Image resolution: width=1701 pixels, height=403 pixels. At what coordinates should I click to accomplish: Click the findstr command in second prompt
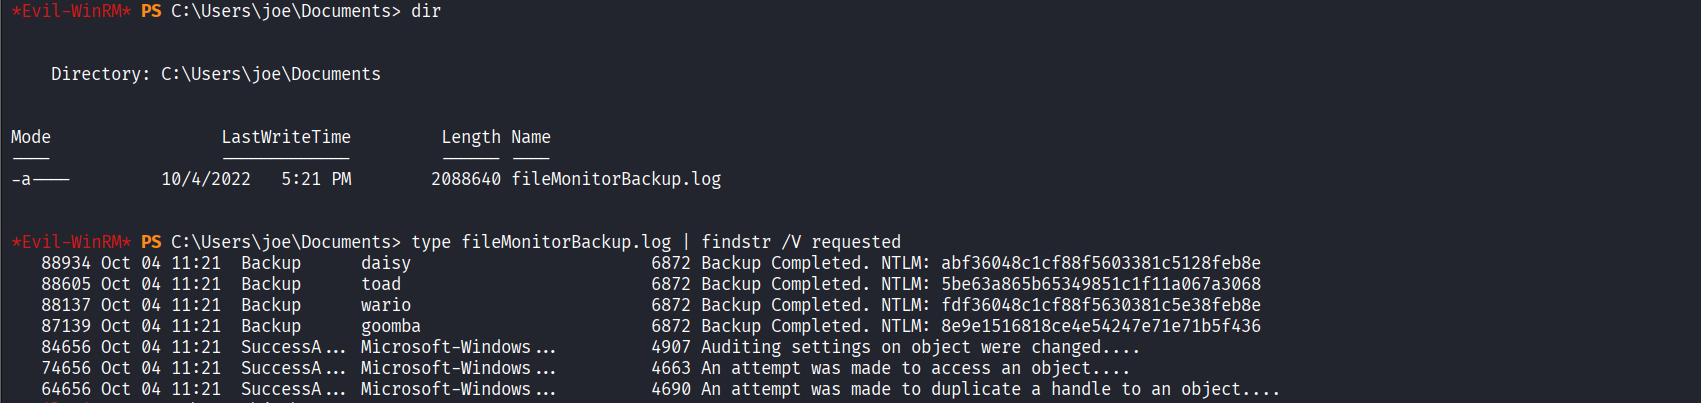click(x=736, y=242)
